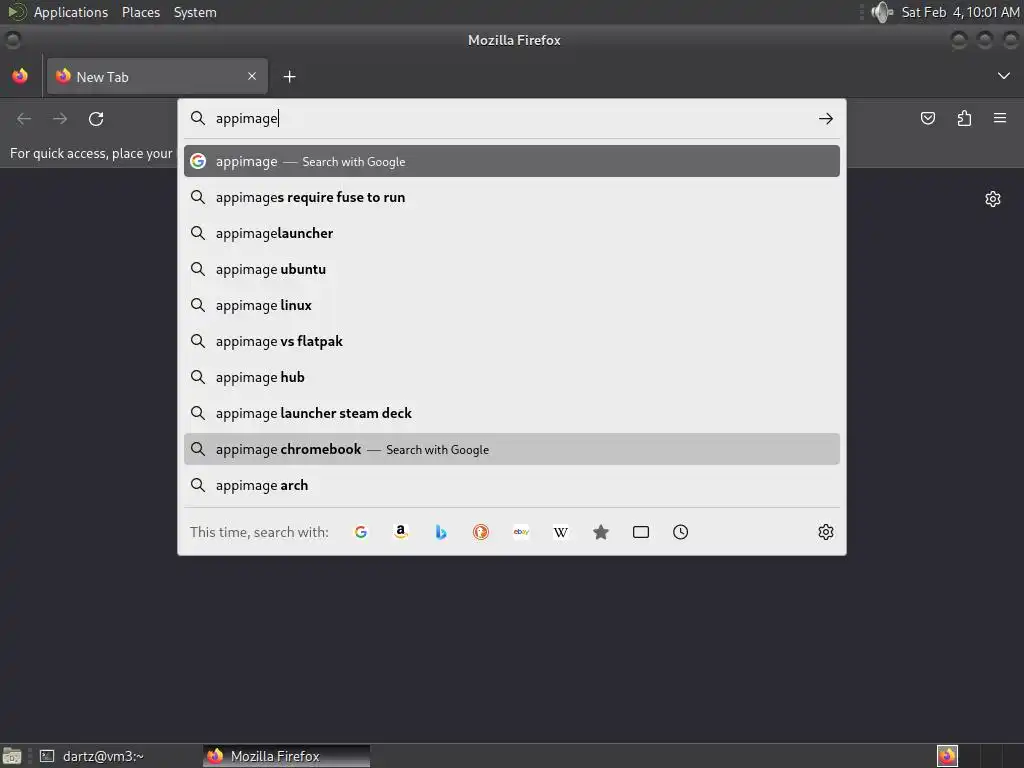Viewport: 1024px width, 768px height.
Task: Choose suggestion 'appimage launcher steam deck'
Action: click(511, 413)
